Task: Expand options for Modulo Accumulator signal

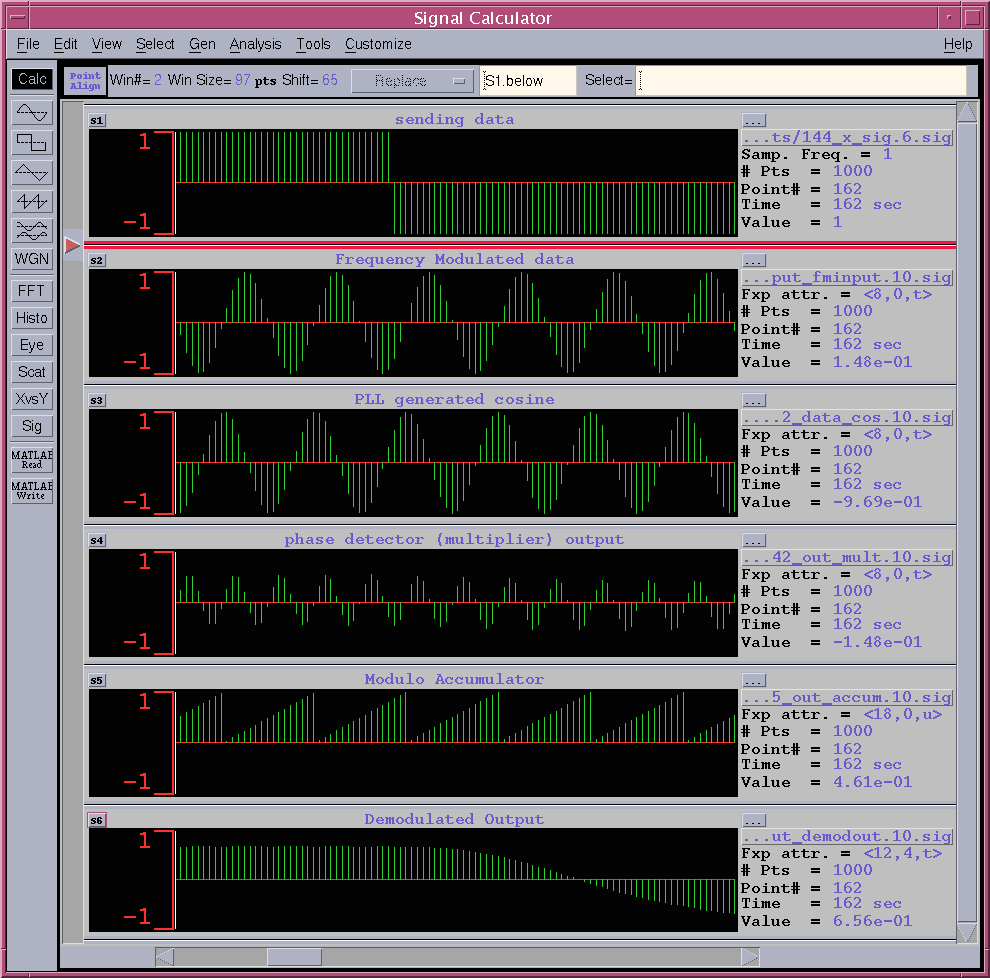Action: point(754,680)
